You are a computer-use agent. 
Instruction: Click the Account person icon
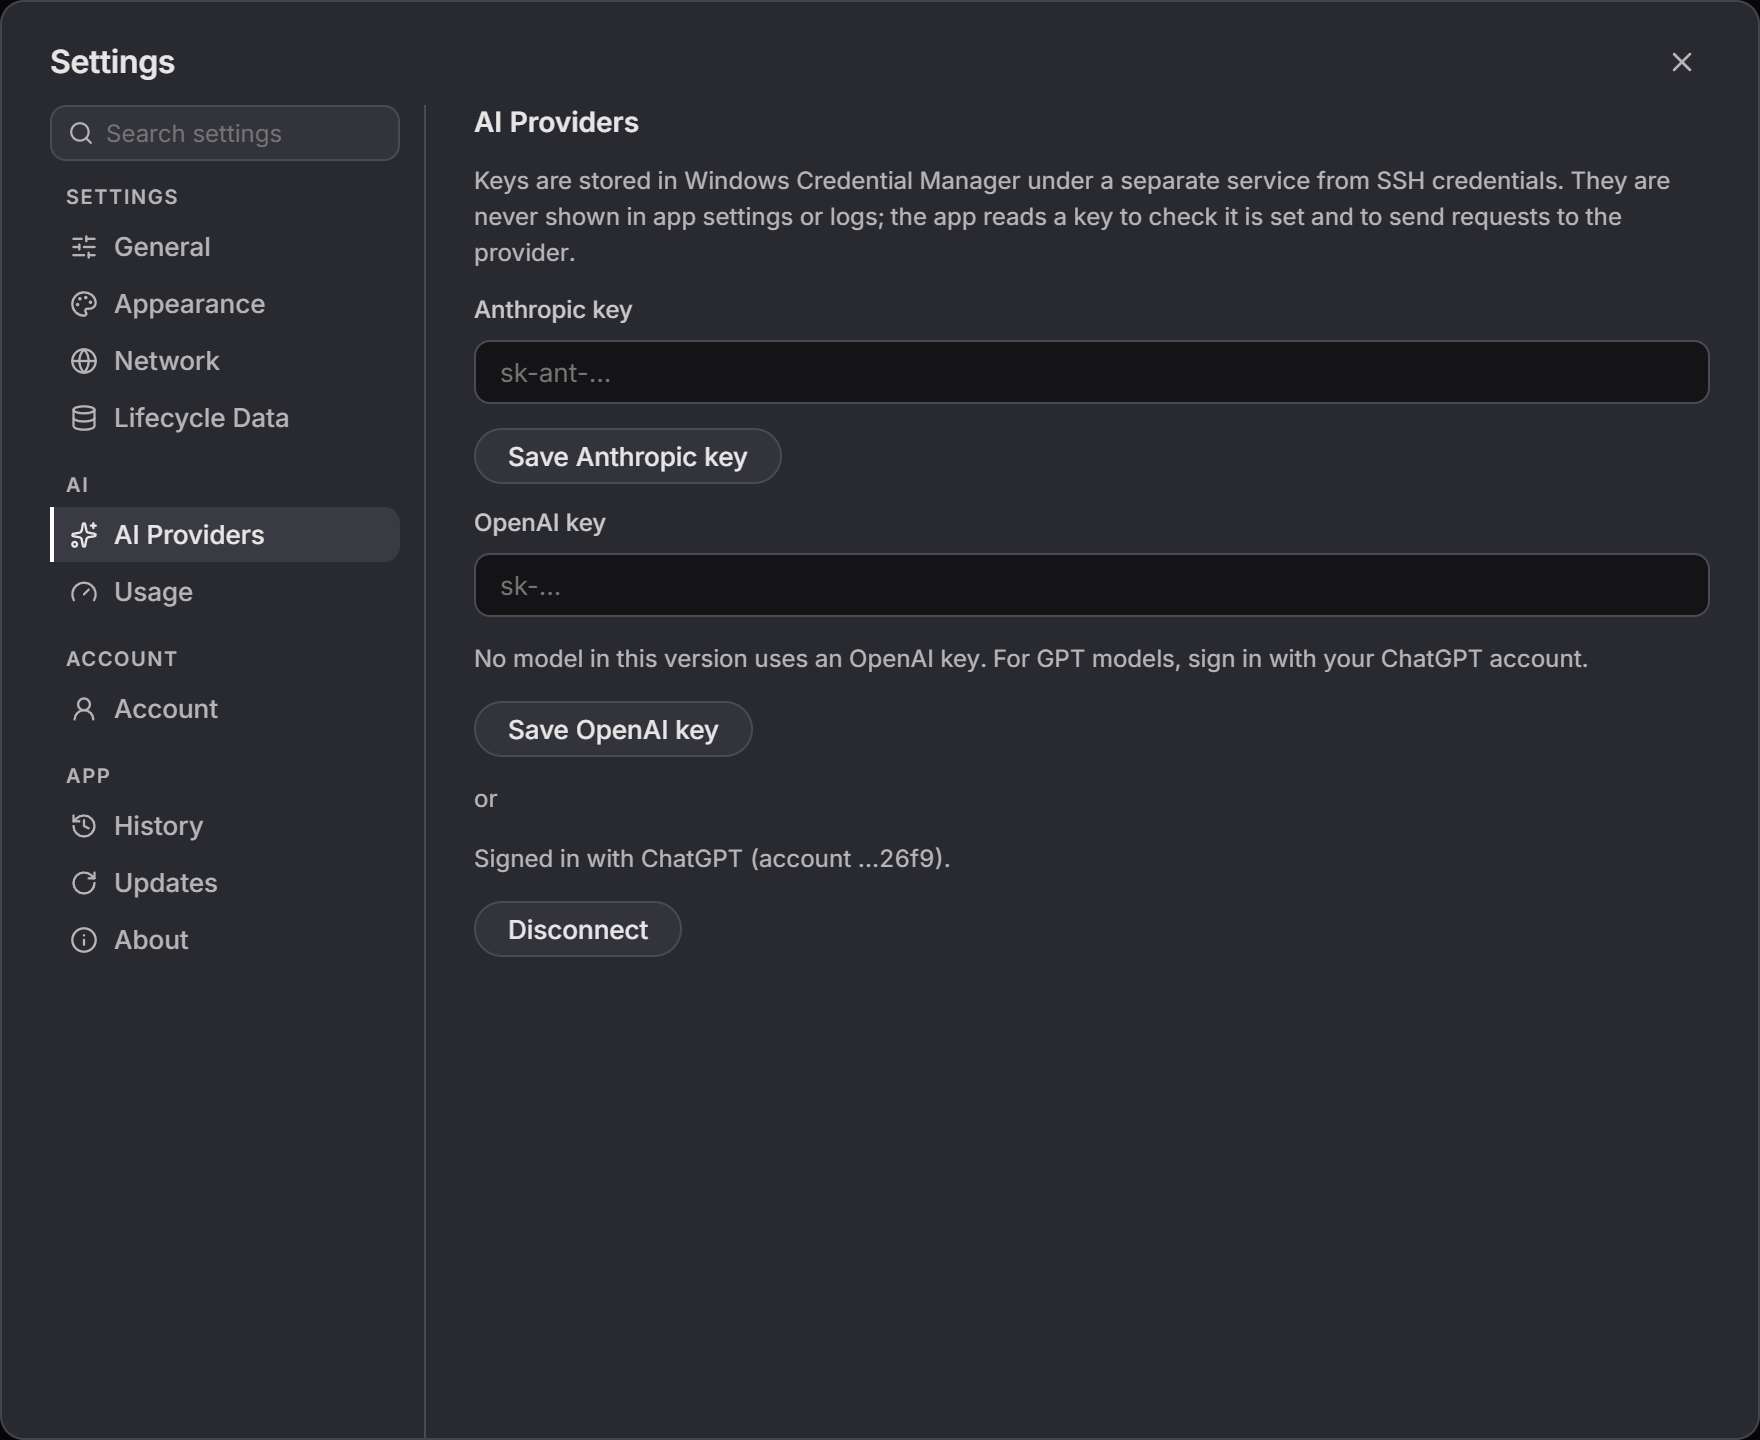click(84, 709)
